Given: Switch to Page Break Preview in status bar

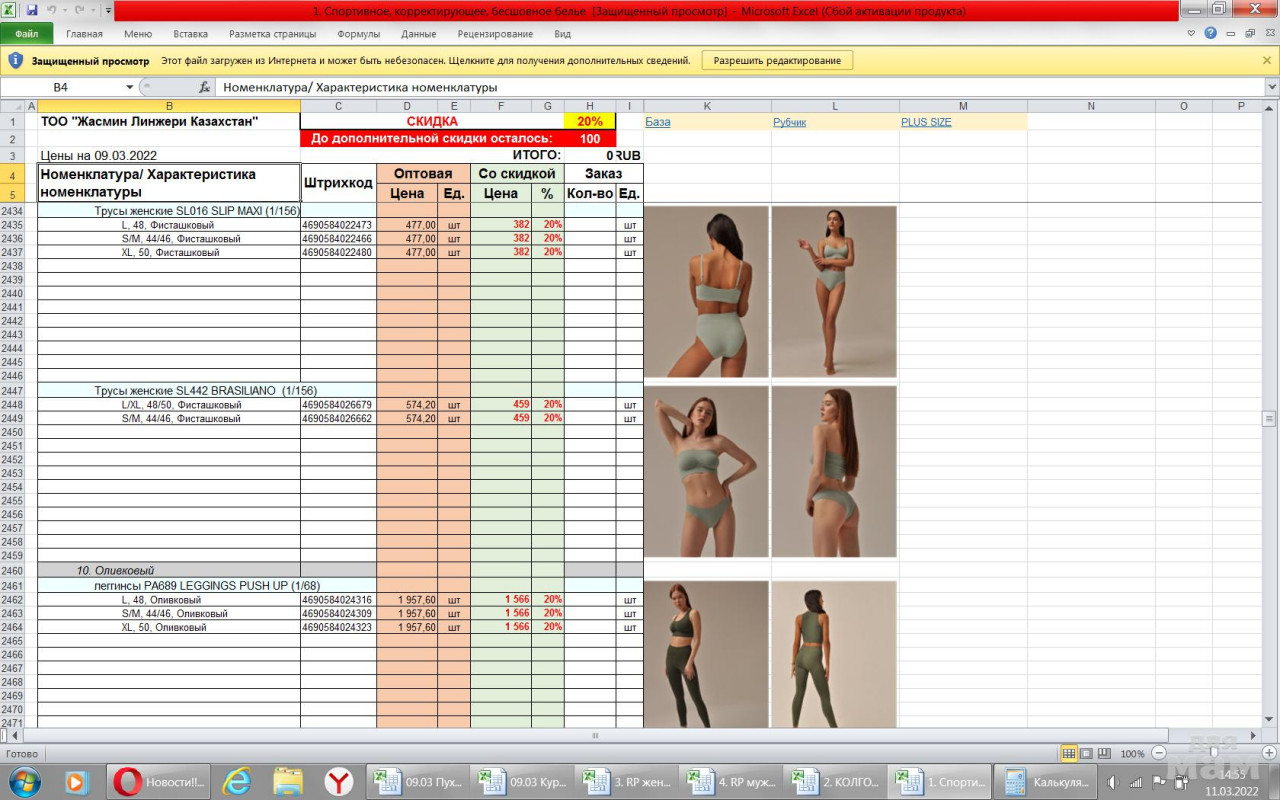Looking at the screenshot, I should (1103, 753).
